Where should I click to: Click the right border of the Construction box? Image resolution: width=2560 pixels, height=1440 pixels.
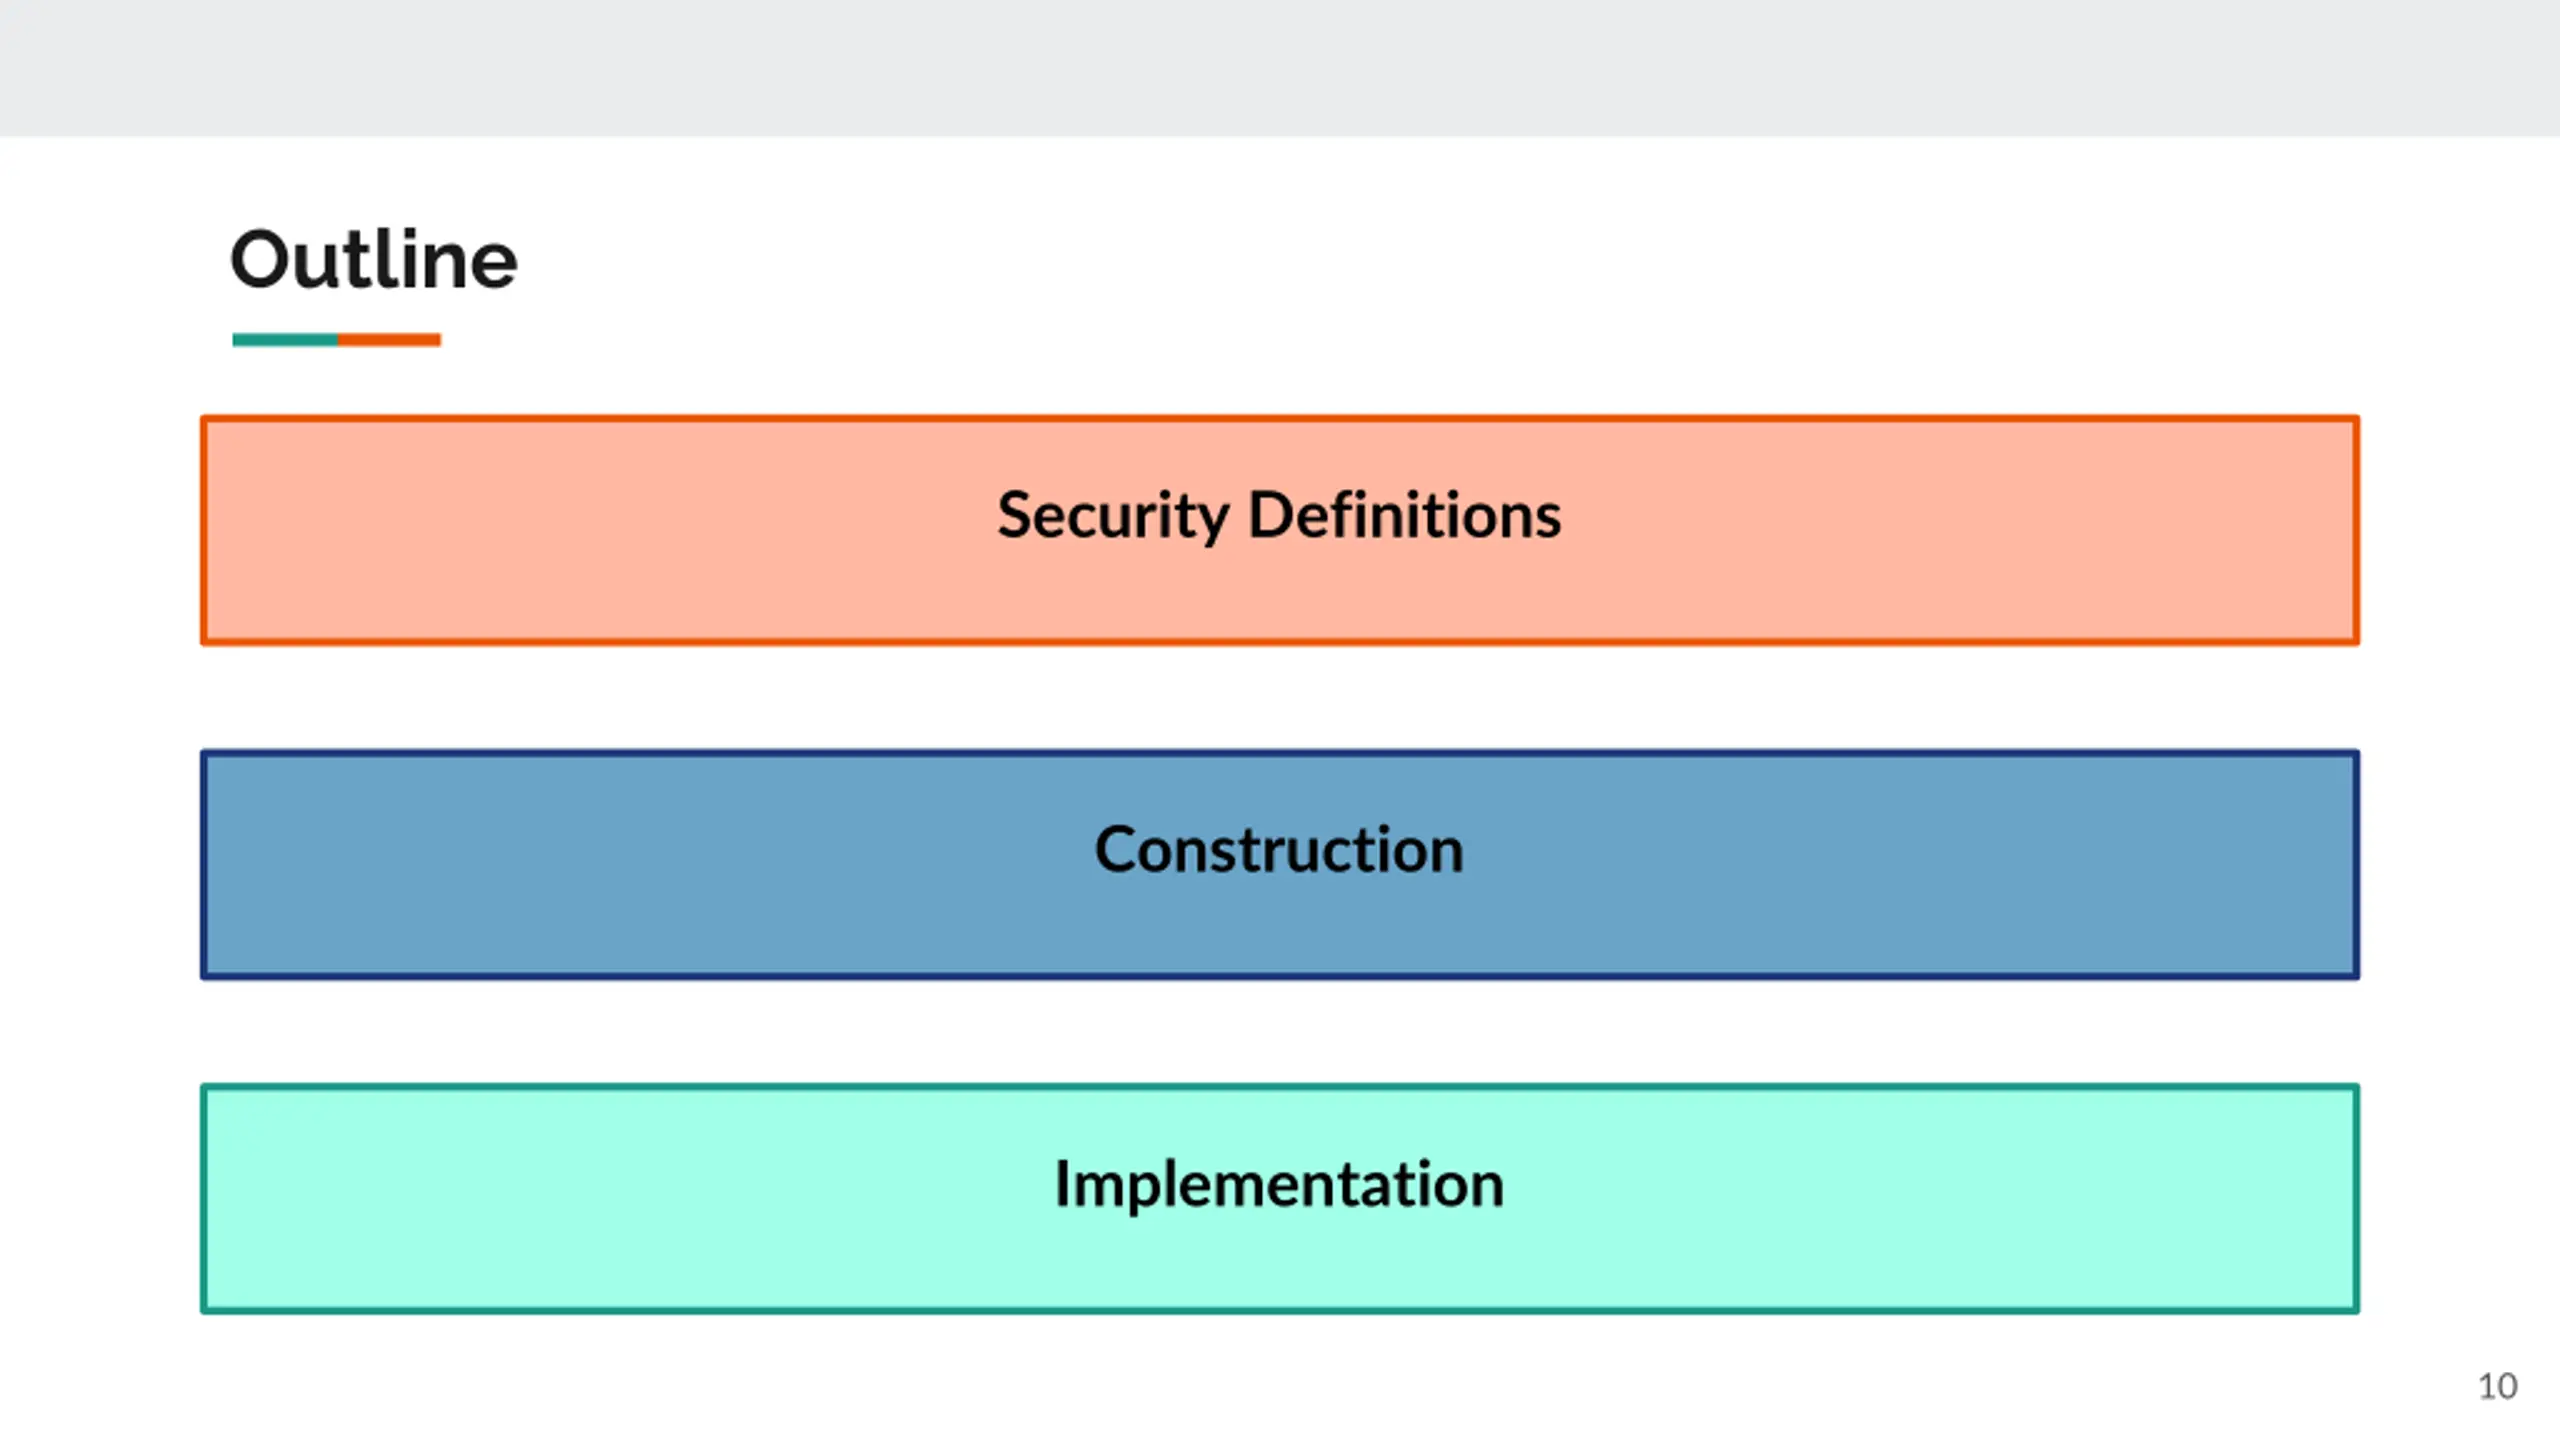click(x=2357, y=865)
